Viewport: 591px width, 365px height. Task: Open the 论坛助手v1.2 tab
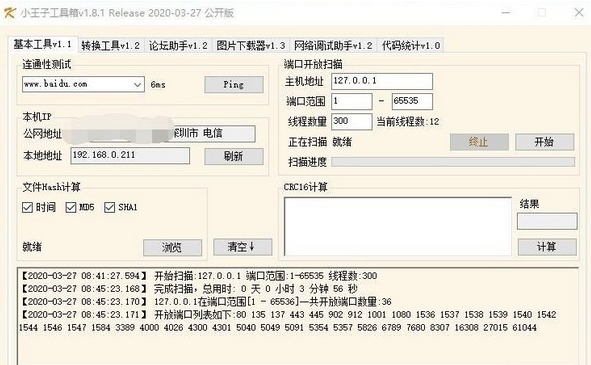(178, 46)
